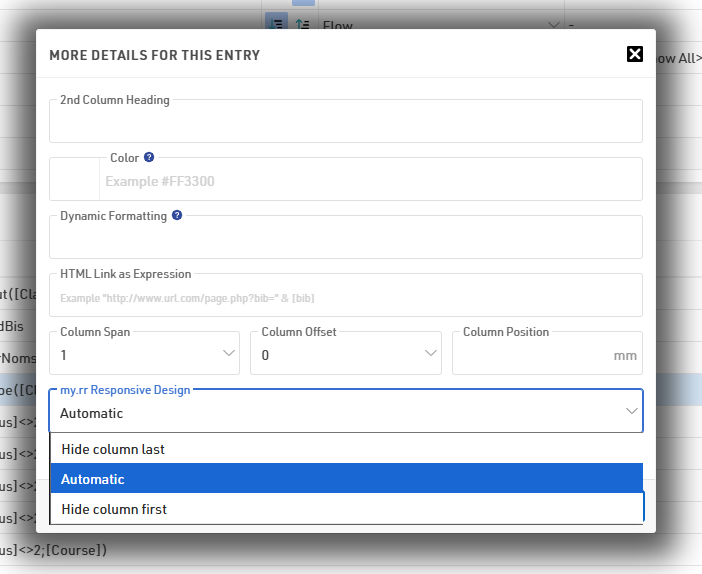The width and height of the screenshot is (702, 574).
Task: Focus the Color hex code field
Action: [x=370, y=182]
